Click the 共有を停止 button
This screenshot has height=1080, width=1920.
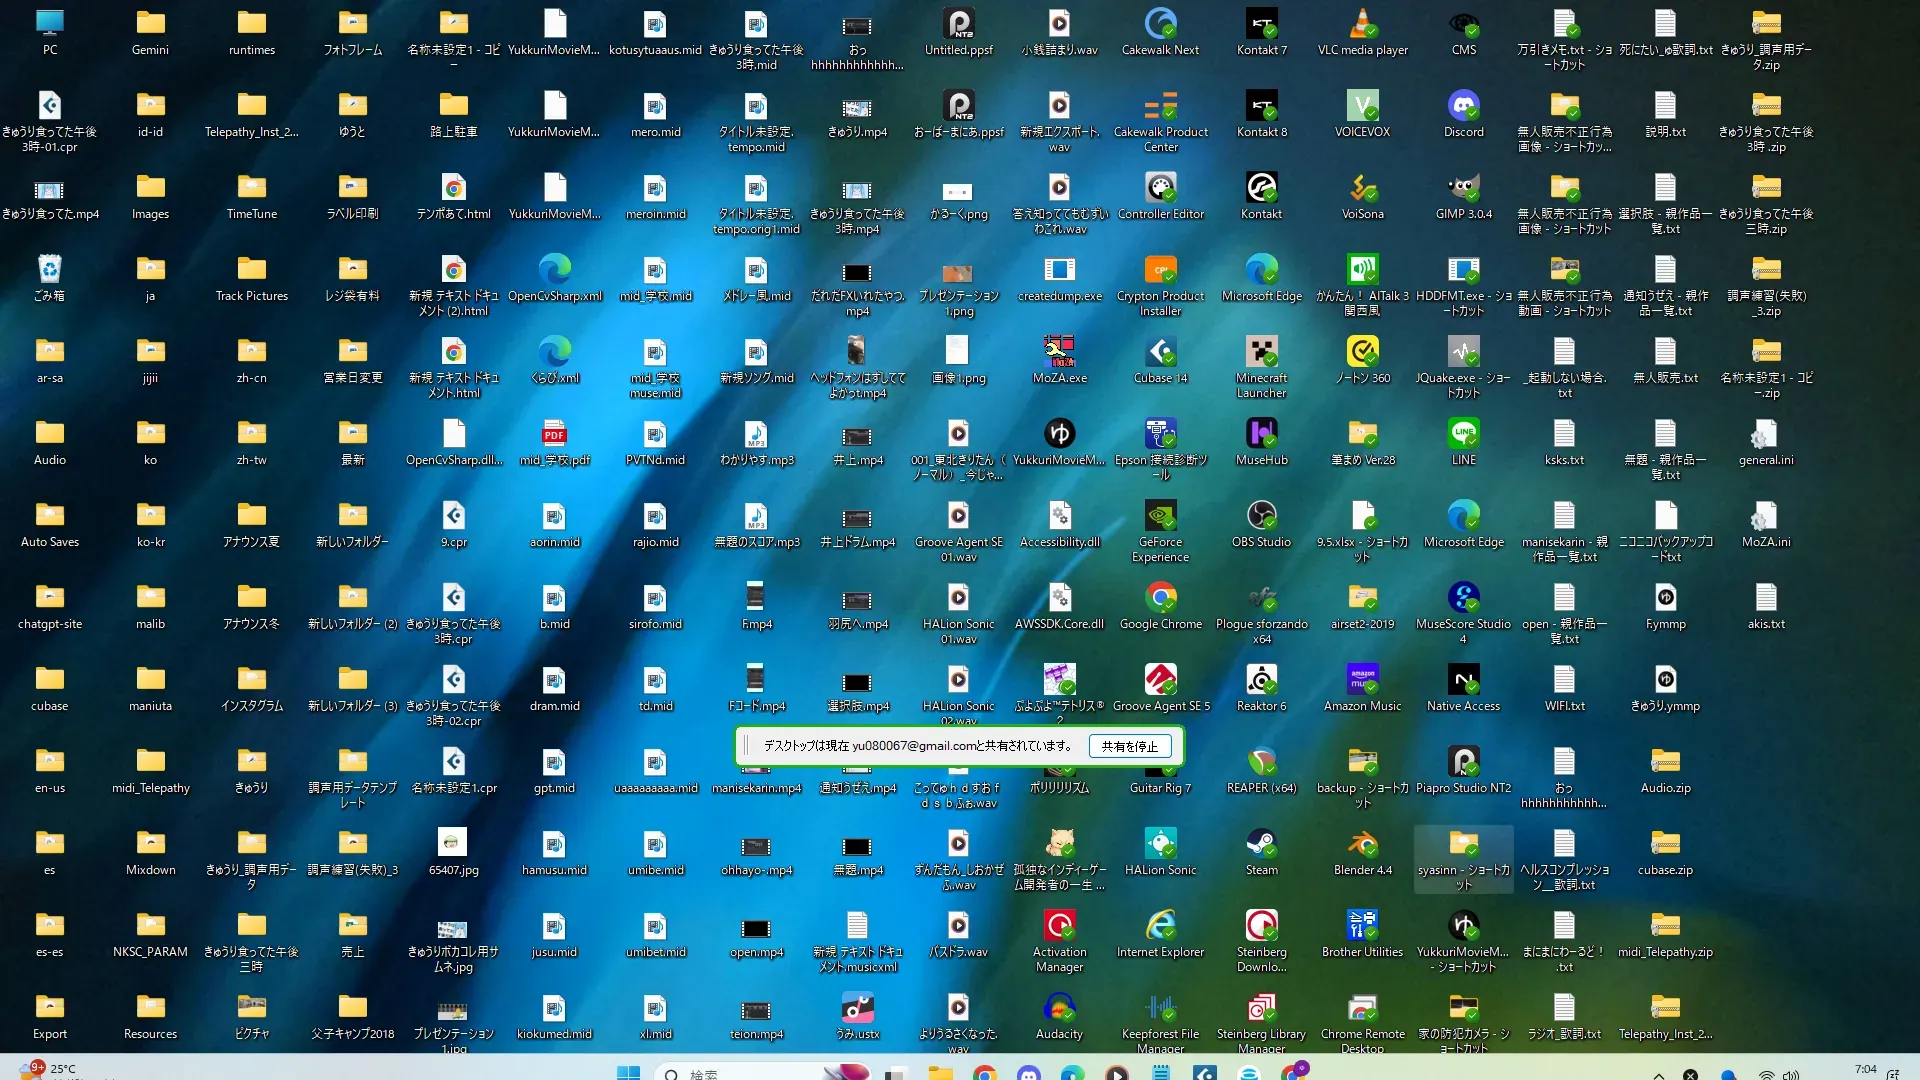pyautogui.click(x=1129, y=746)
